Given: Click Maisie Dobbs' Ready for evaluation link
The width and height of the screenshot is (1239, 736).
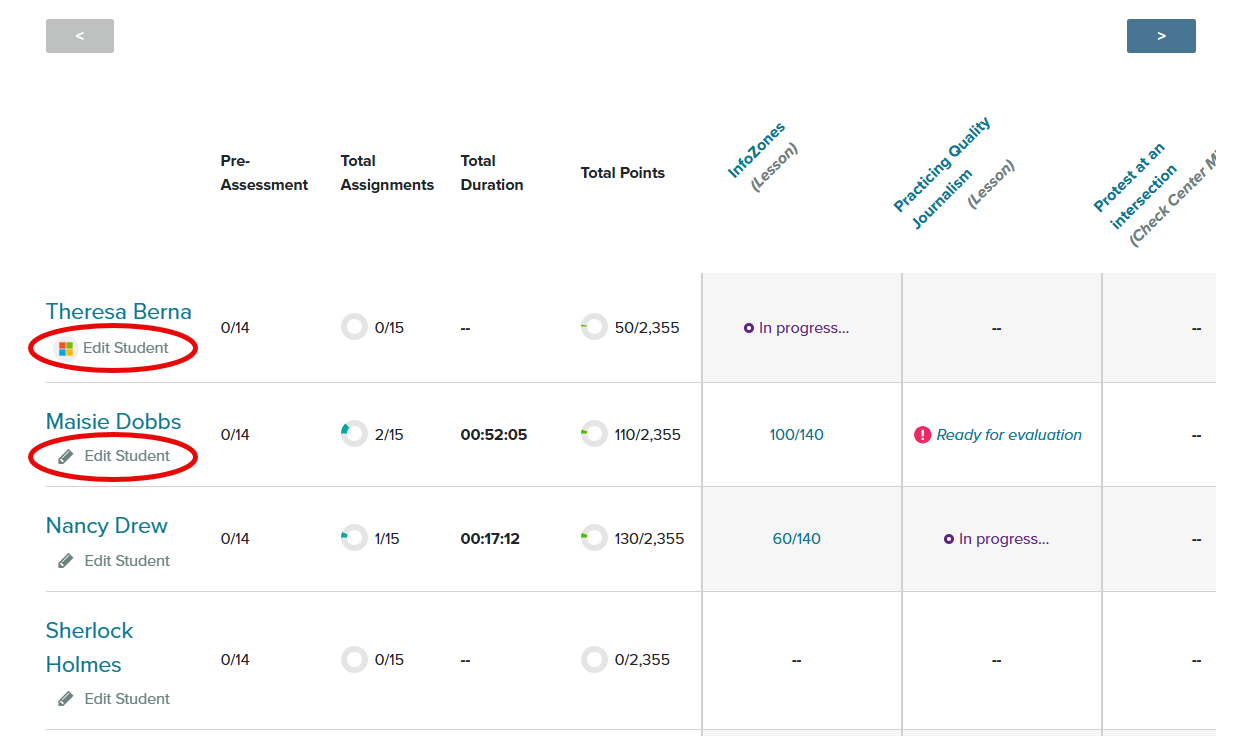Looking at the screenshot, I should click(x=1008, y=435).
